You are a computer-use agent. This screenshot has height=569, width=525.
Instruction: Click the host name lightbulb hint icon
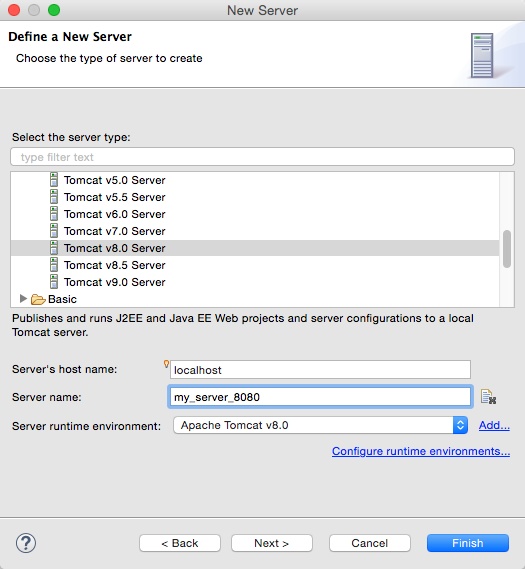point(166,364)
